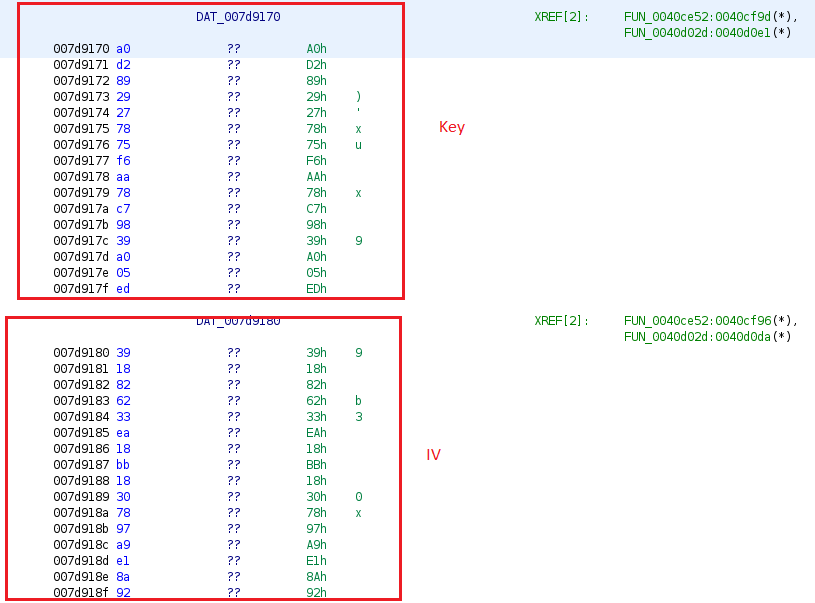Open xref FUN_0040d02d:0040d0da
The width and height of the screenshot is (815, 603).
(697, 337)
